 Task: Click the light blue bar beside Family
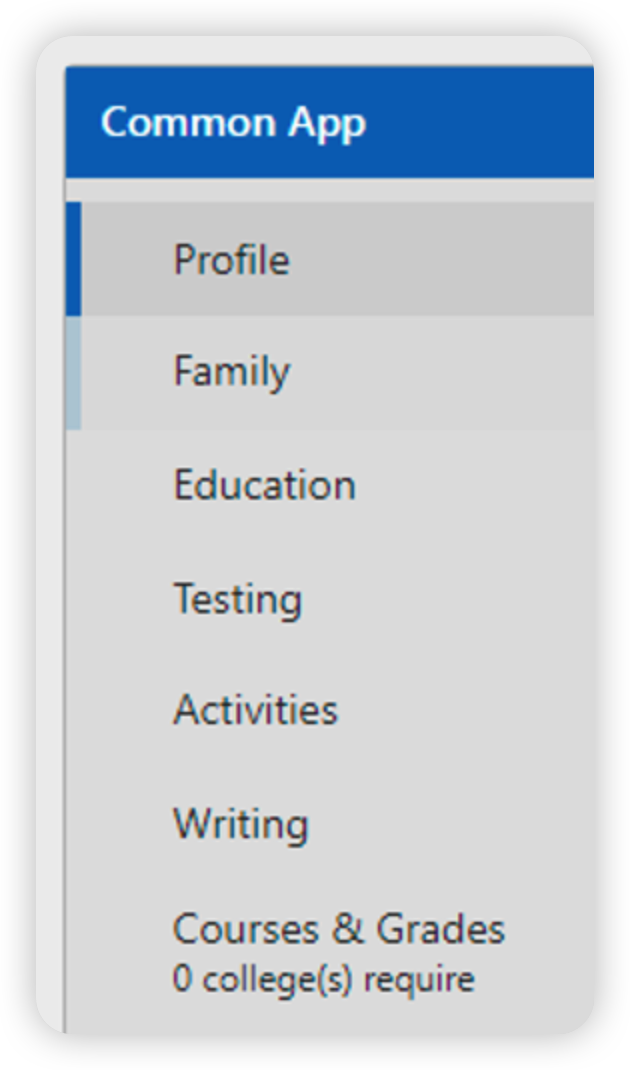pos(73,372)
